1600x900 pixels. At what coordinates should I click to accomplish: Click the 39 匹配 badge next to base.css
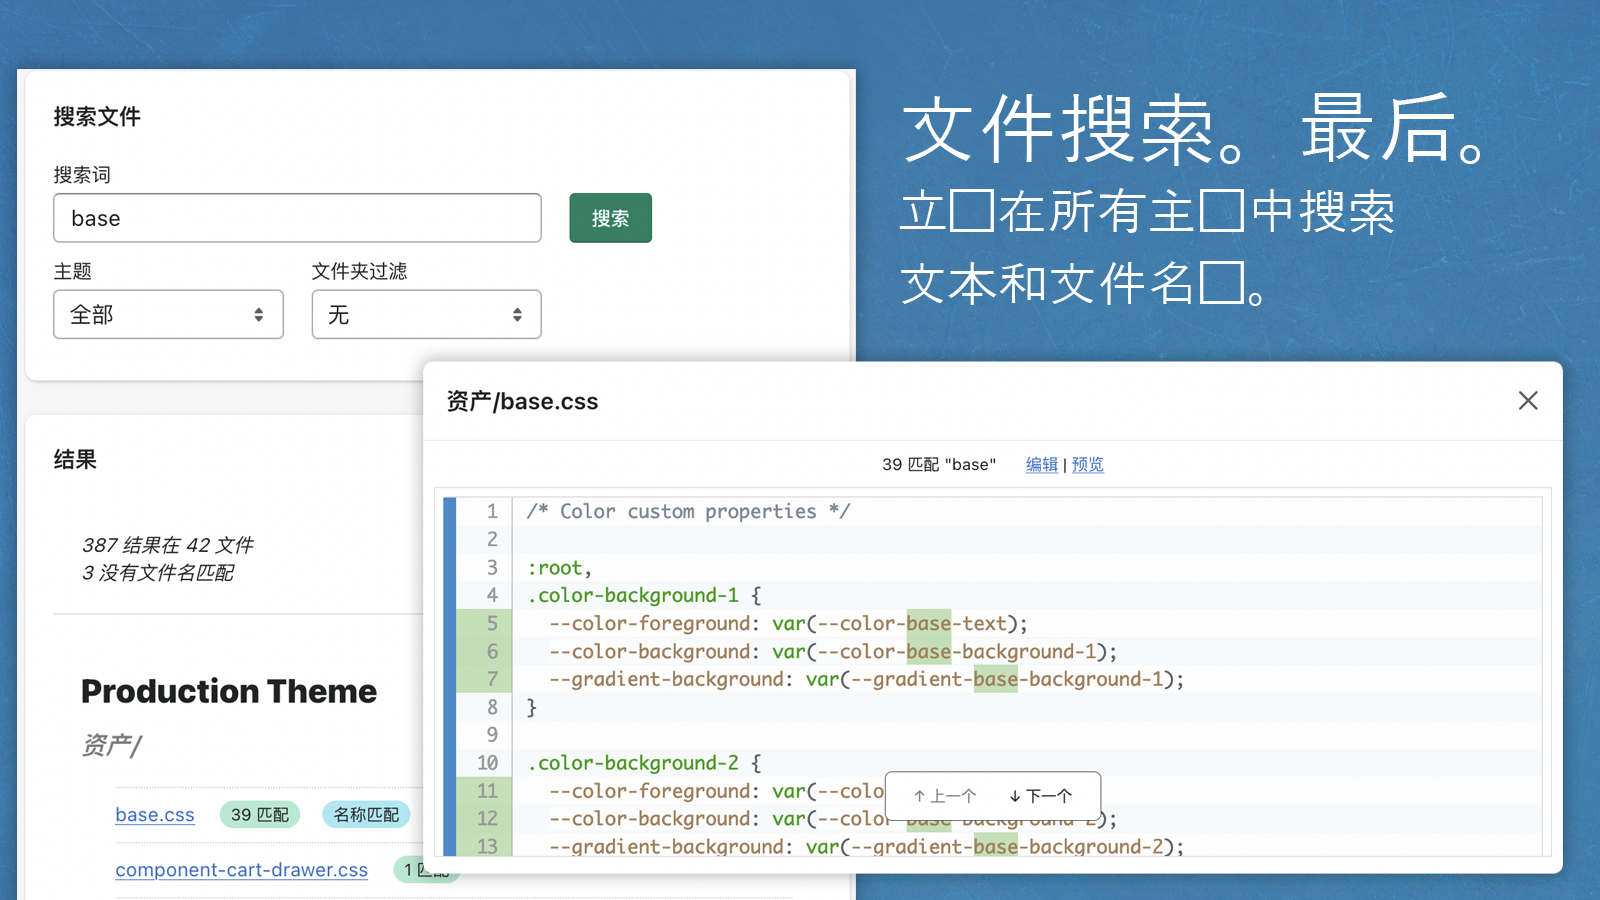coord(260,815)
